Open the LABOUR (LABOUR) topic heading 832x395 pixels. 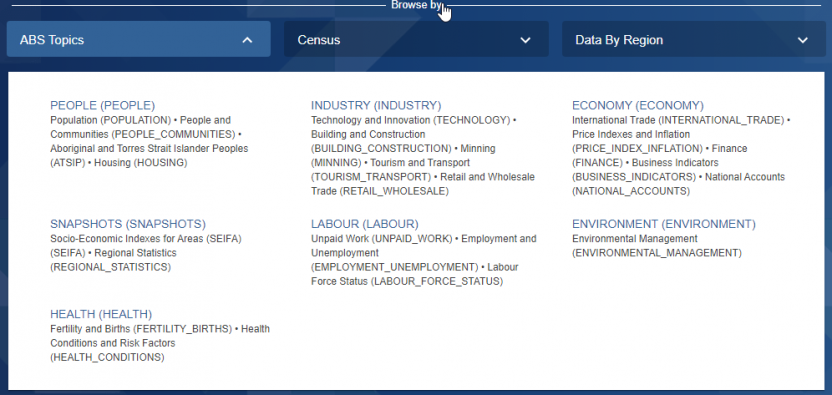[x=365, y=224]
